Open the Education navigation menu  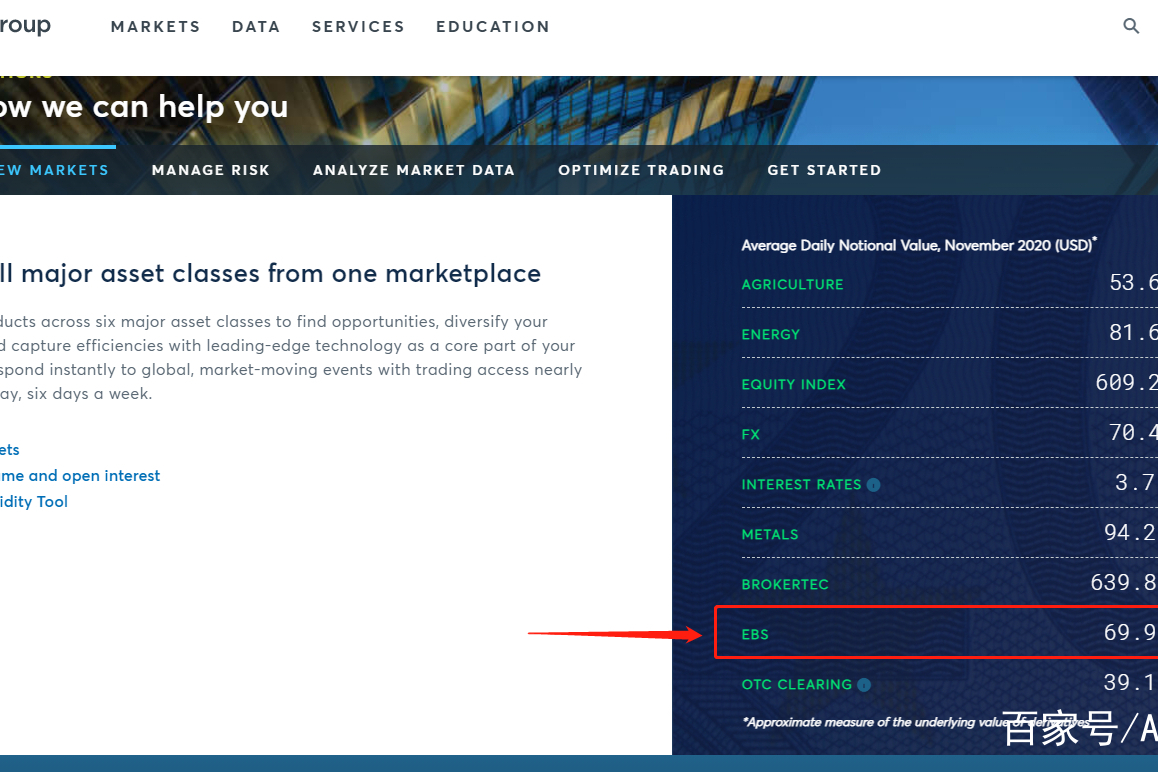coord(492,27)
